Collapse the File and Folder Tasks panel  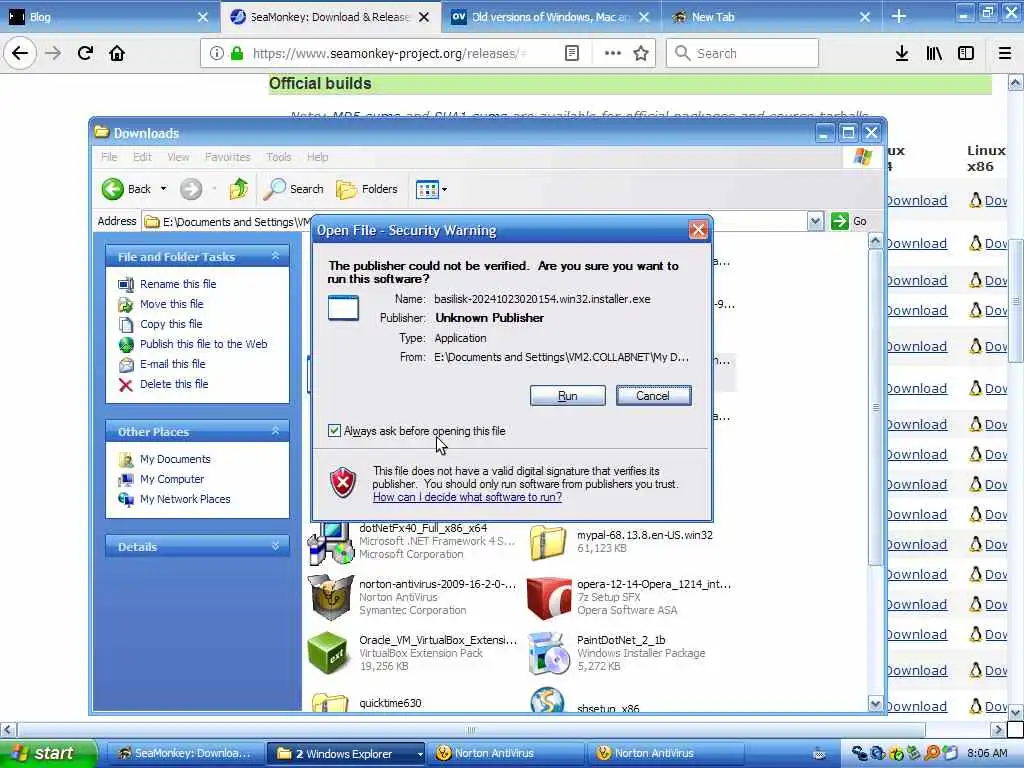pyautogui.click(x=276, y=257)
